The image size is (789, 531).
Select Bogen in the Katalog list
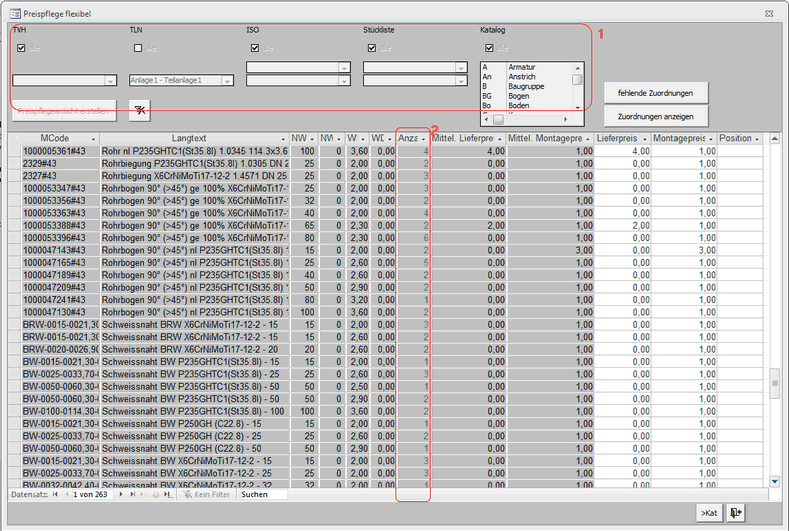(518, 96)
